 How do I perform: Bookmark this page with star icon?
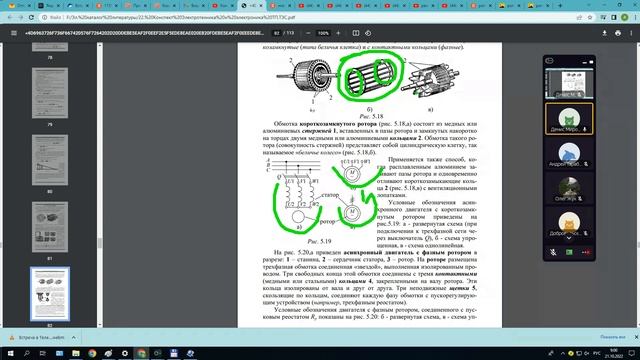[x=590, y=18]
